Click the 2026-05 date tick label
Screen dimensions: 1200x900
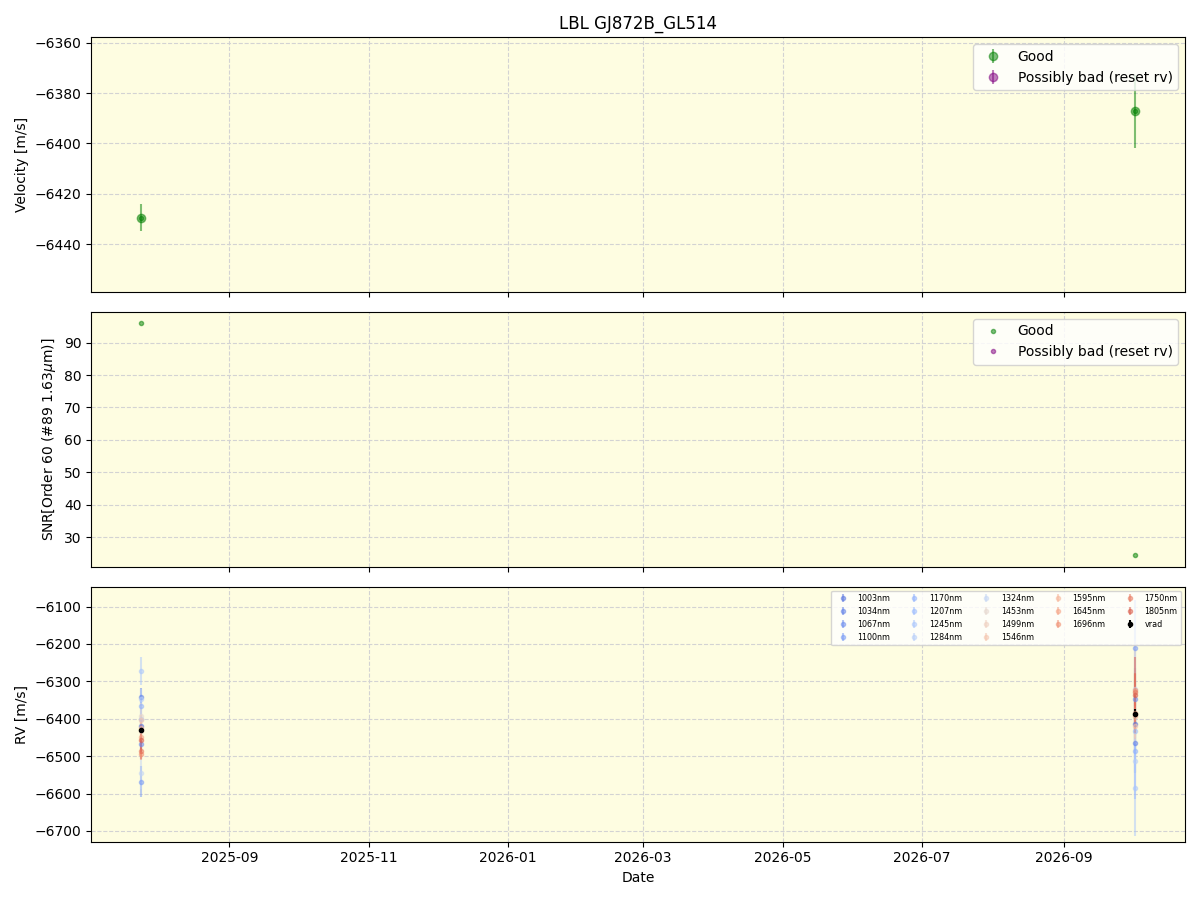pos(783,857)
